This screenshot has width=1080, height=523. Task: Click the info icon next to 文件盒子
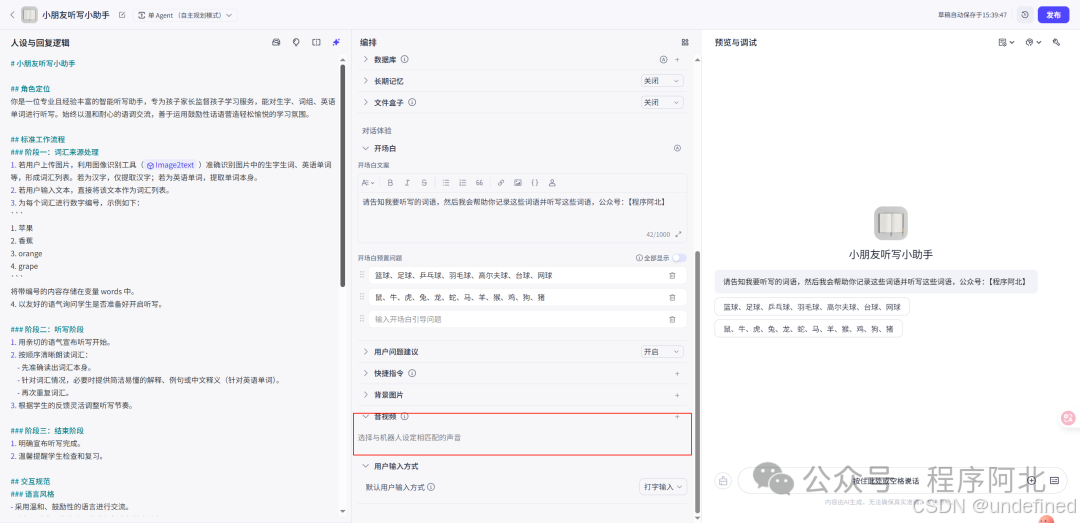pos(412,102)
